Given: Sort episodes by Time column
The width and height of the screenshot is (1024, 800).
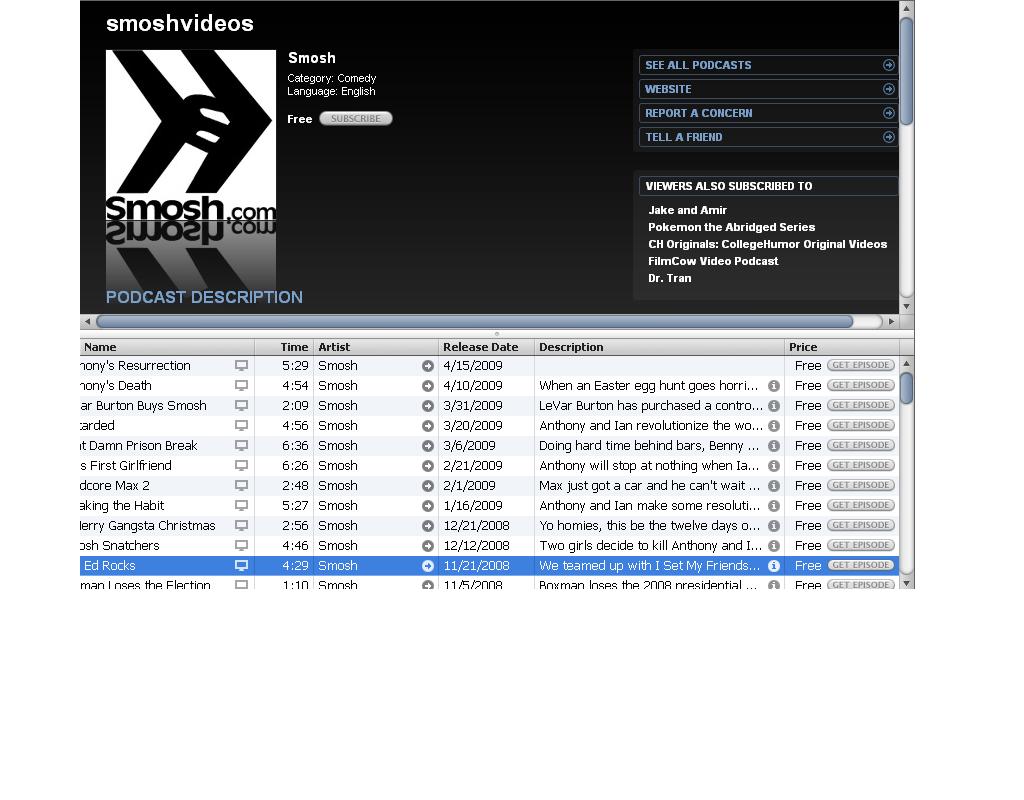Looking at the screenshot, I should tap(284, 347).
